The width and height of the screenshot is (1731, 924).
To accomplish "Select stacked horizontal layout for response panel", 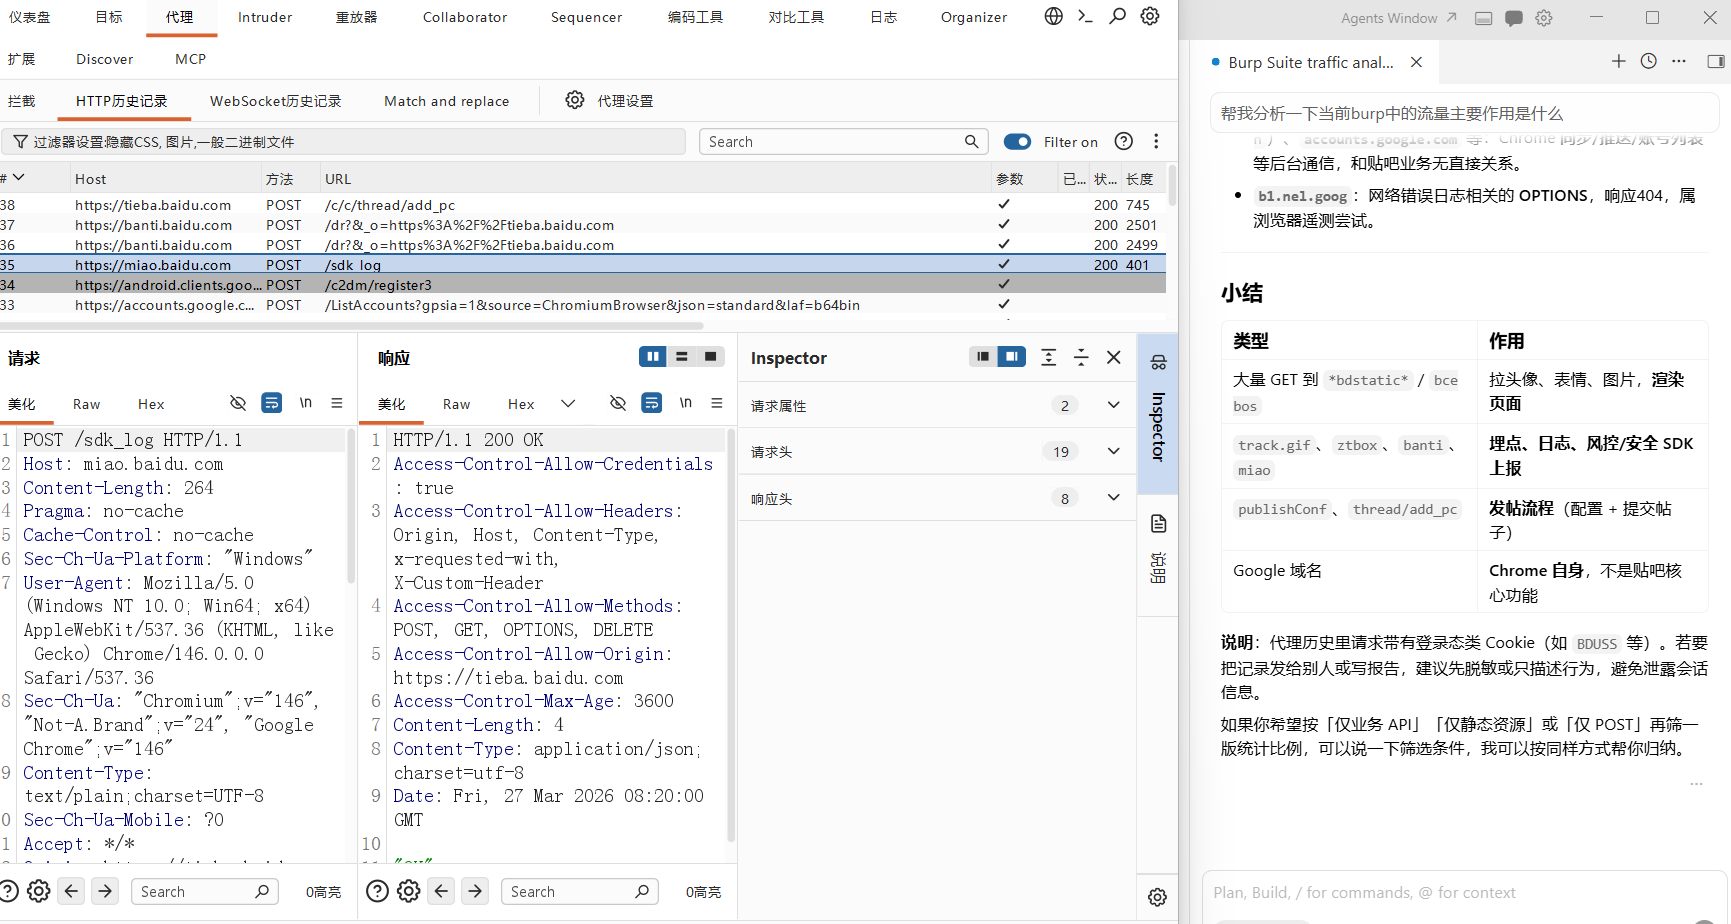I will coord(682,357).
